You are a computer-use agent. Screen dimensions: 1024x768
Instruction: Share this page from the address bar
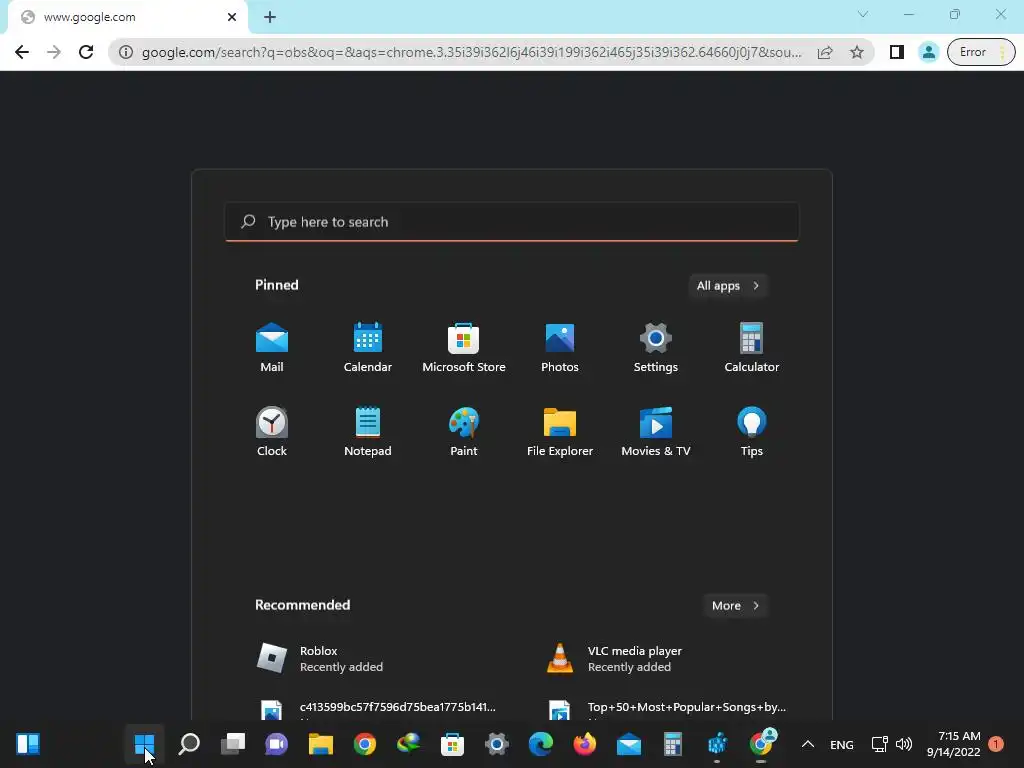pos(825,52)
